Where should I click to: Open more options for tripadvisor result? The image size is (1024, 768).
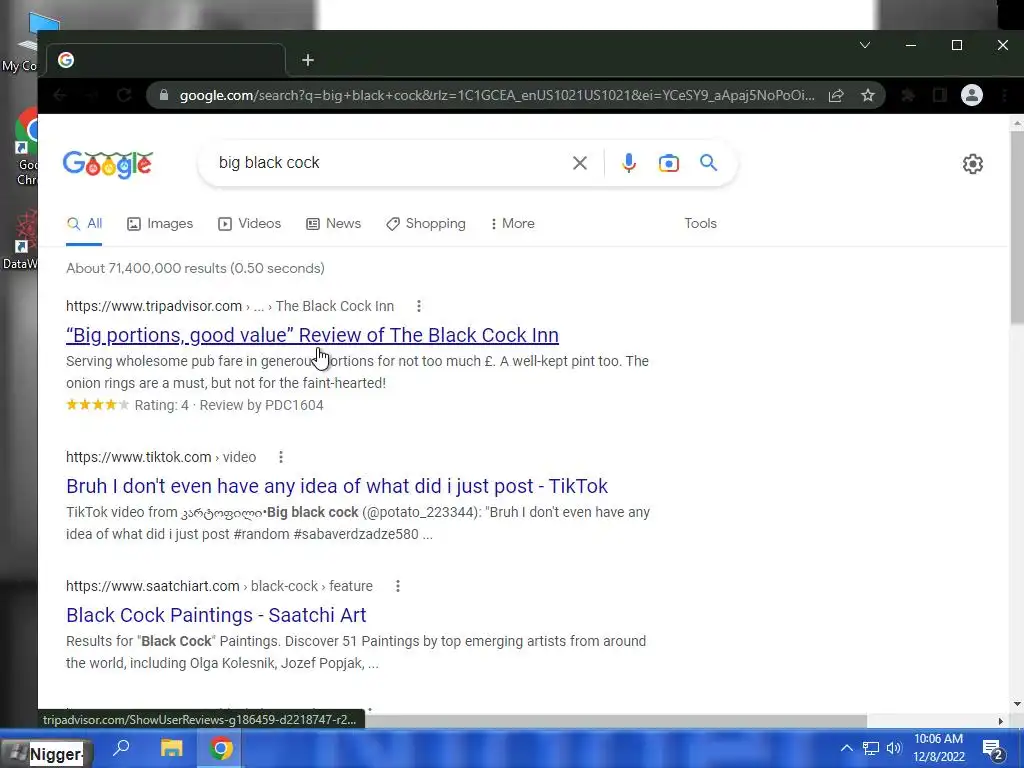point(419,306)
